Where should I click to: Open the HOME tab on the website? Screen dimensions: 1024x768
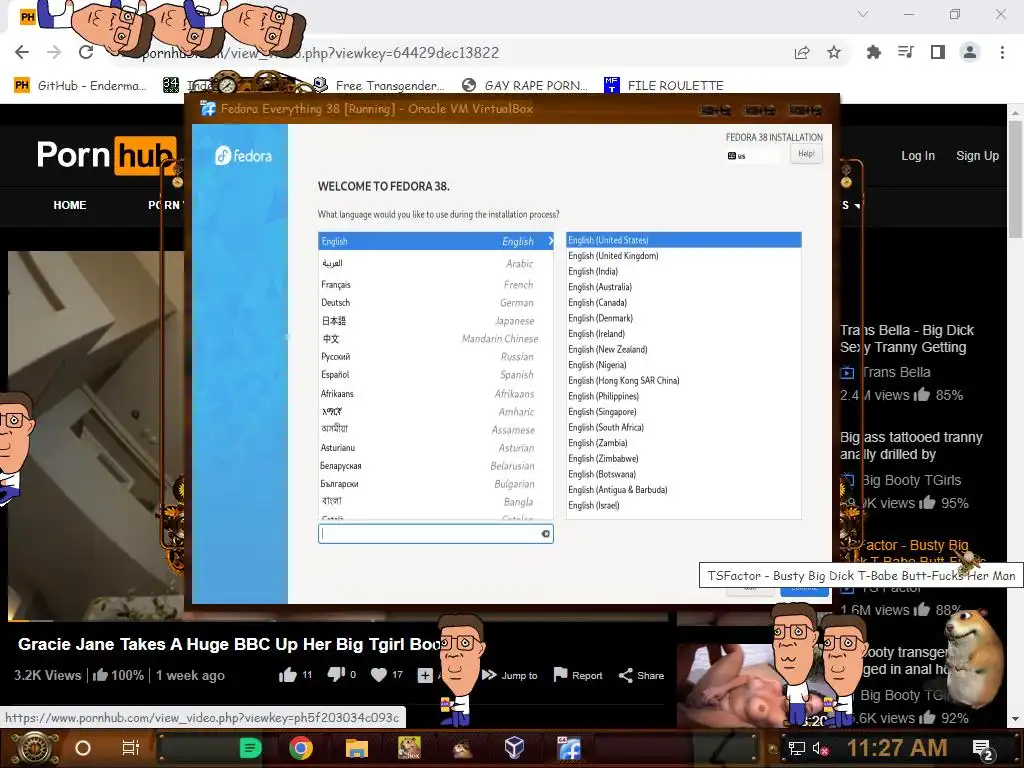pyautogui.click(x=70, y=205)
